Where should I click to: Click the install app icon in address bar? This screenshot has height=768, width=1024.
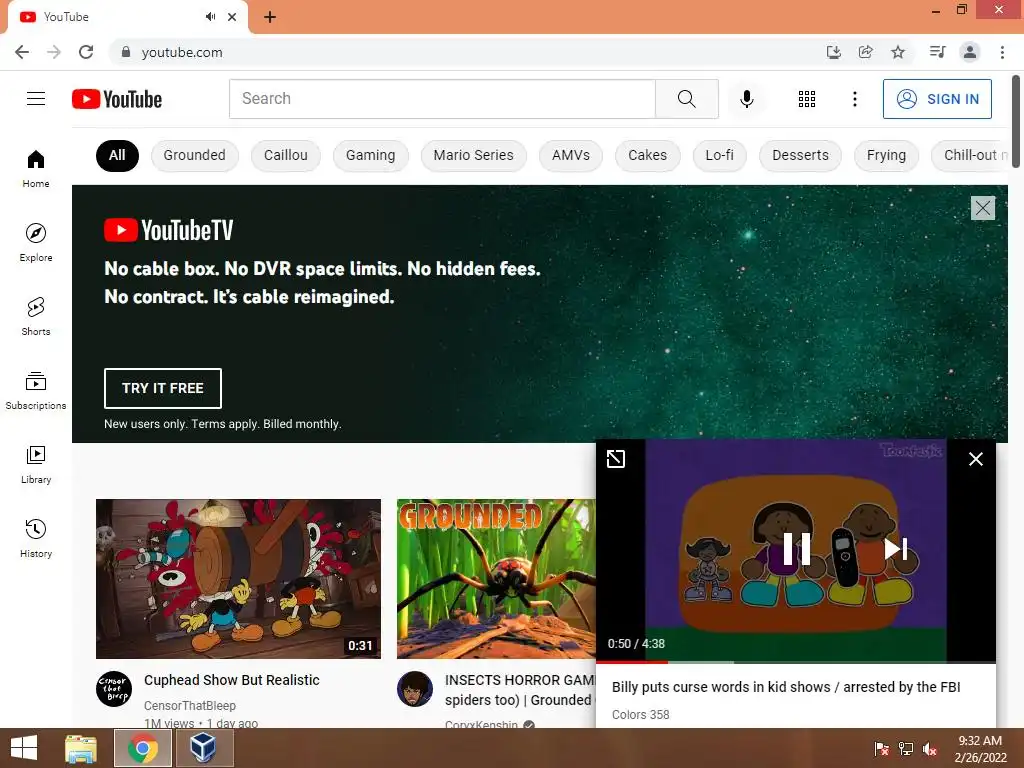tap(833, 52)
